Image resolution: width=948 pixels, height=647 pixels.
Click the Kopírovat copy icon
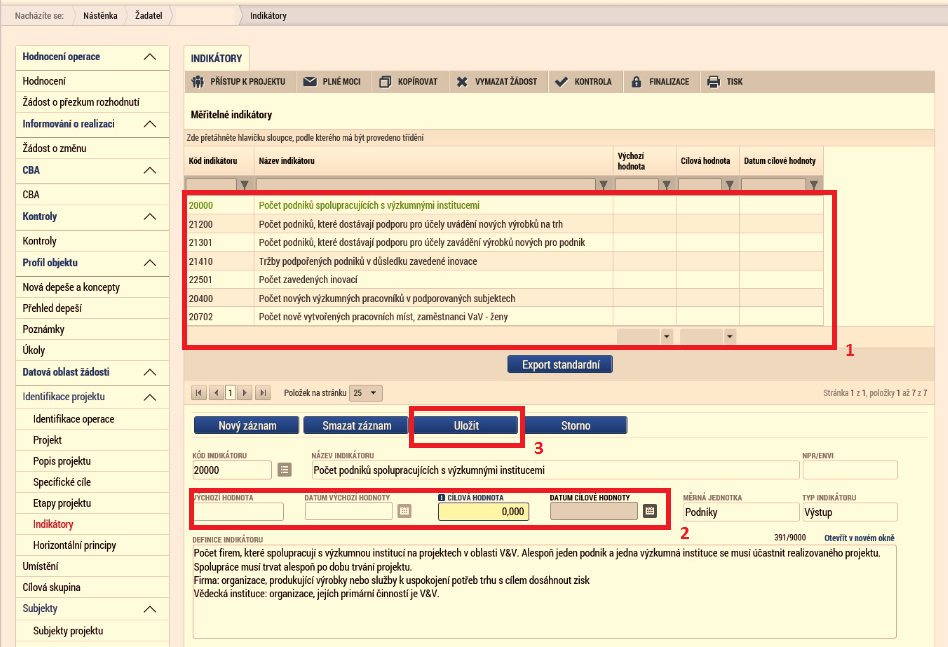pyautogui.click(x=385, y=82)
